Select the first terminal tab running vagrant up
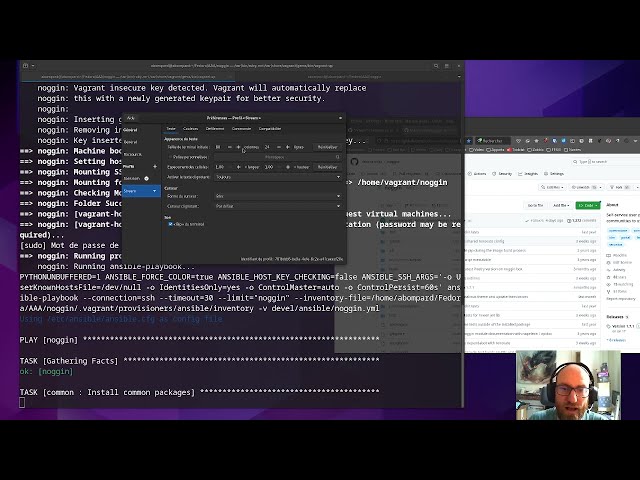Image resolution: width=640 pixels, height=480 pixels. point(127,76)
